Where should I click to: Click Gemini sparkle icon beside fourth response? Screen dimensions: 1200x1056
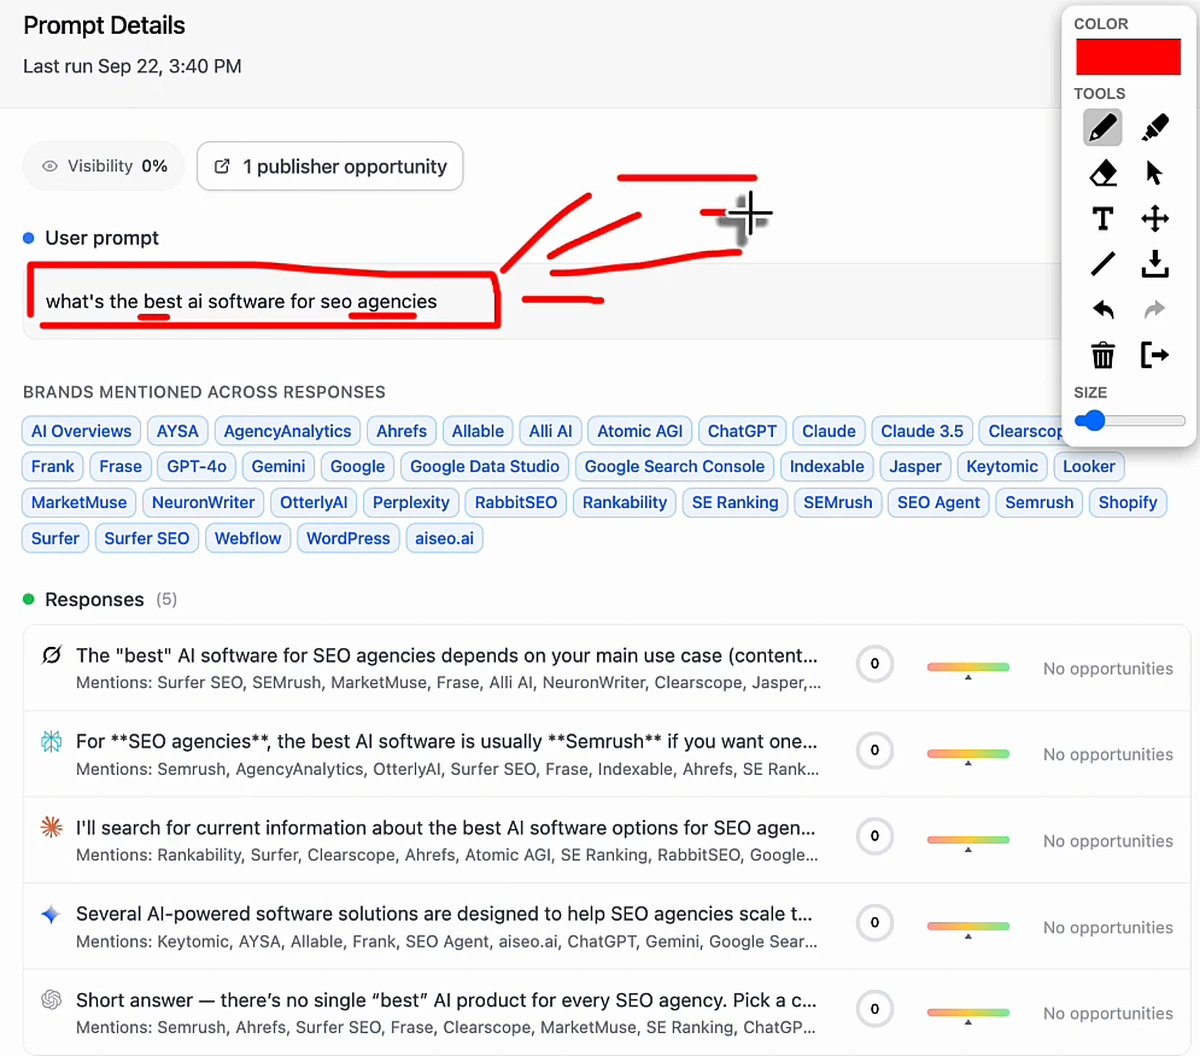(x=51, y=913)
